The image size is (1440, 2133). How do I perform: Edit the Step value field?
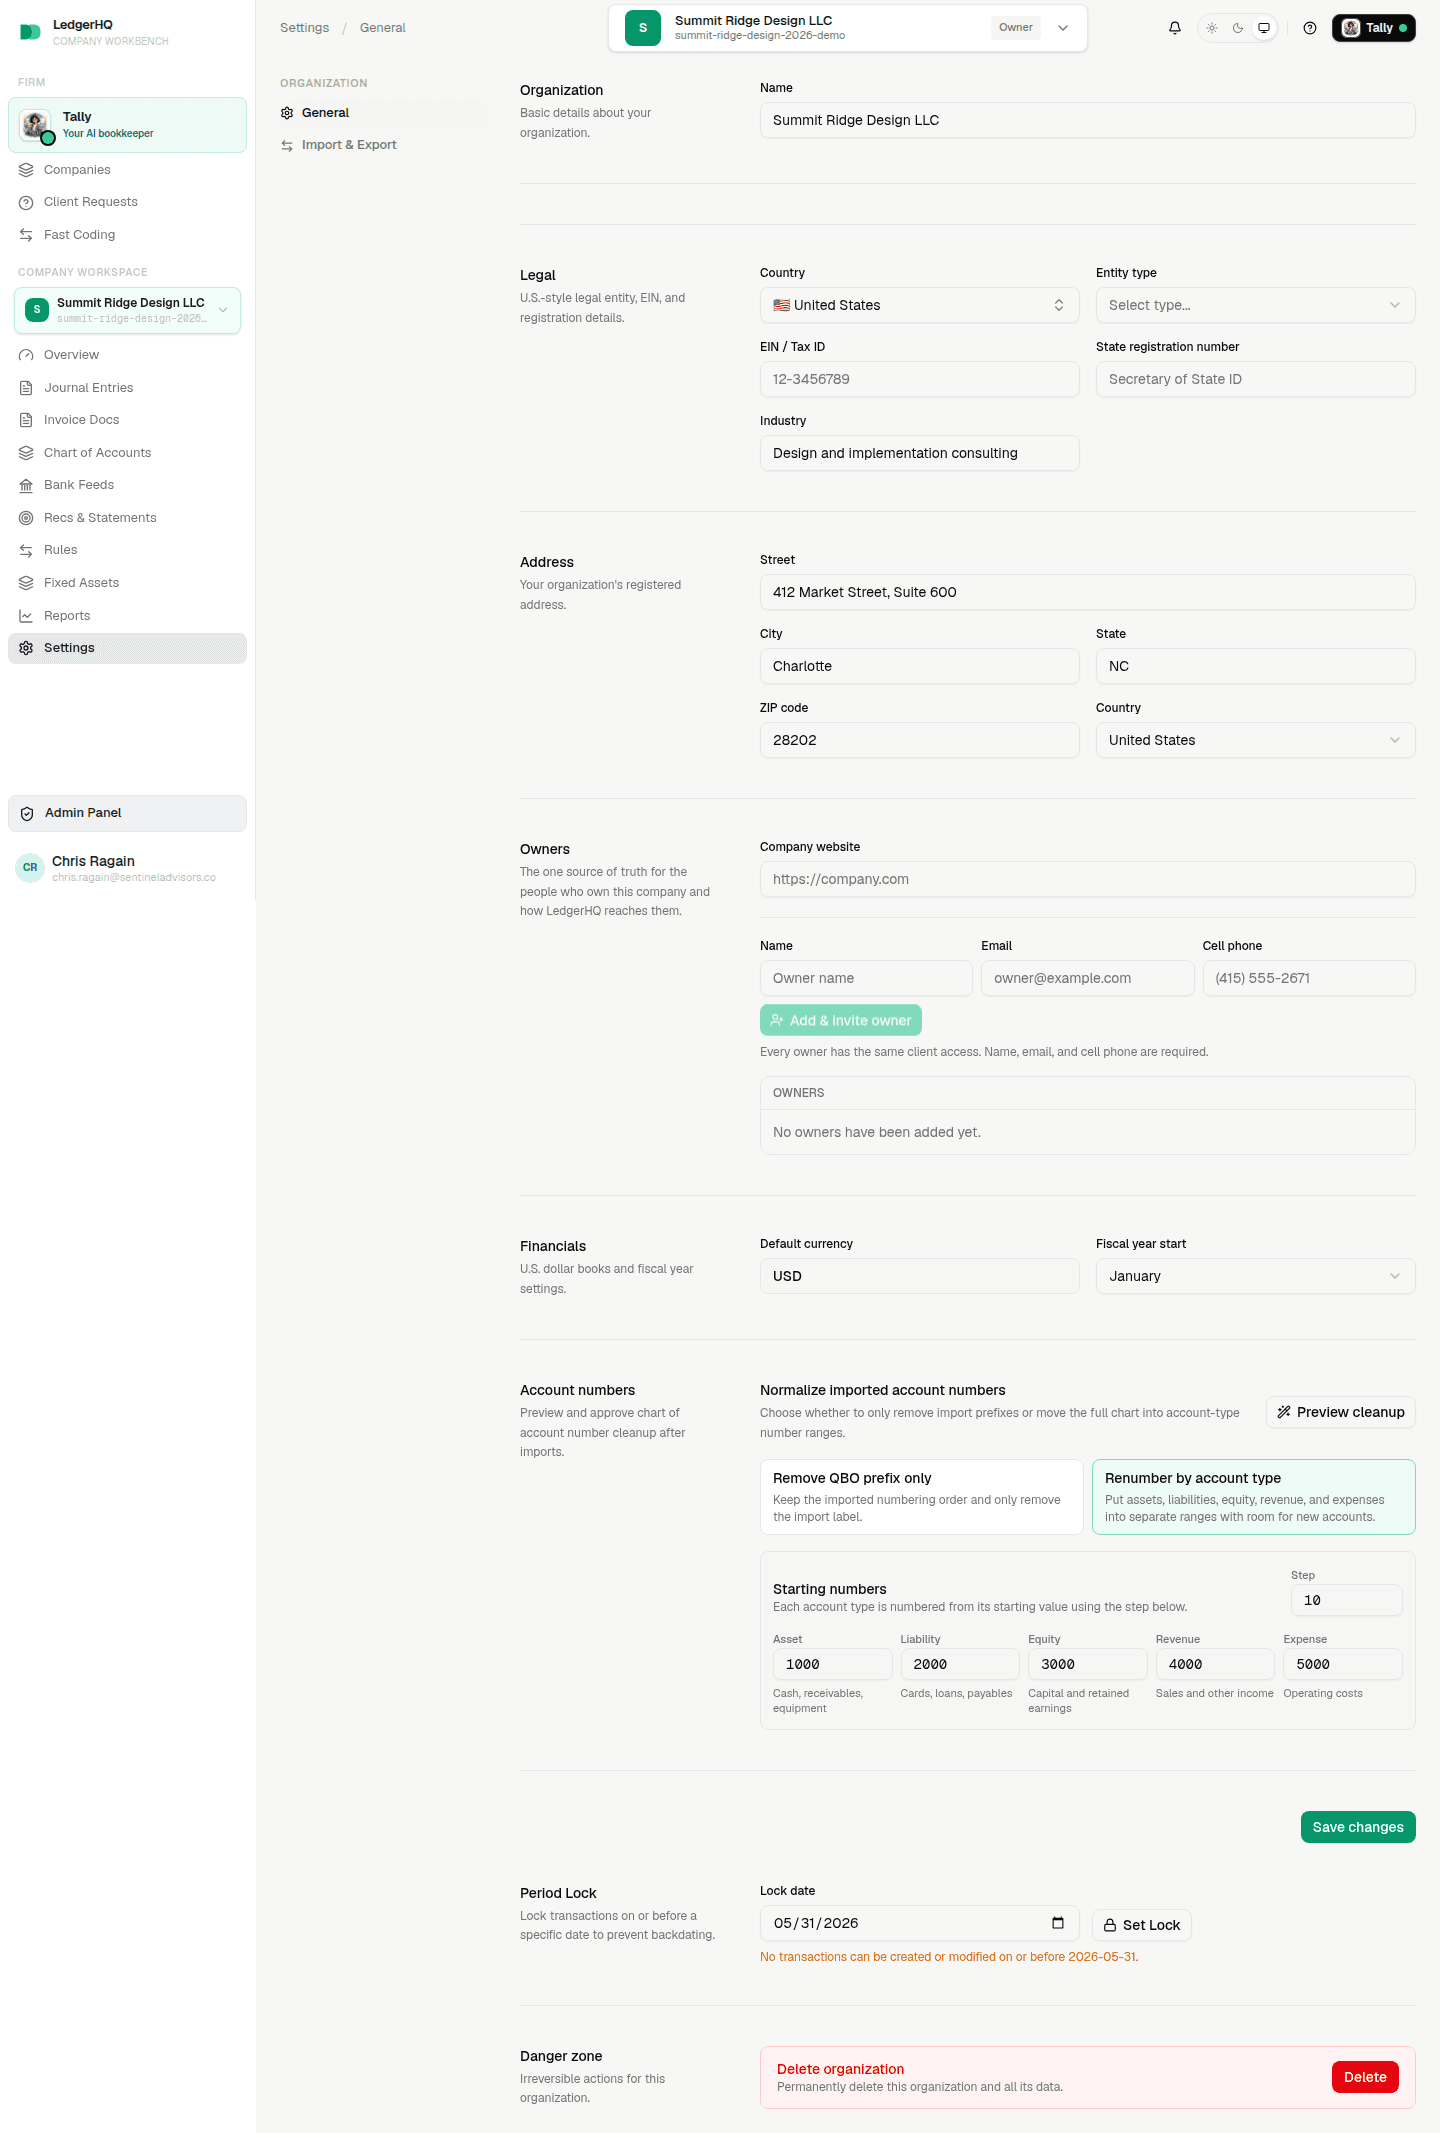click(1346, 1600)
